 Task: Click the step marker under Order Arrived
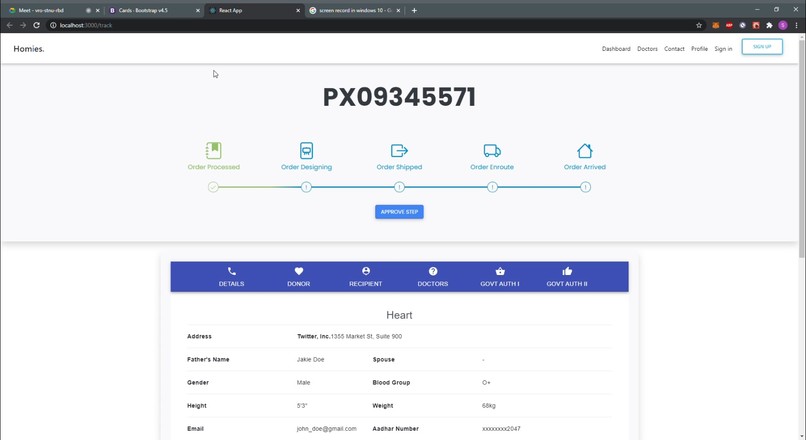click(x=585, y=187)
